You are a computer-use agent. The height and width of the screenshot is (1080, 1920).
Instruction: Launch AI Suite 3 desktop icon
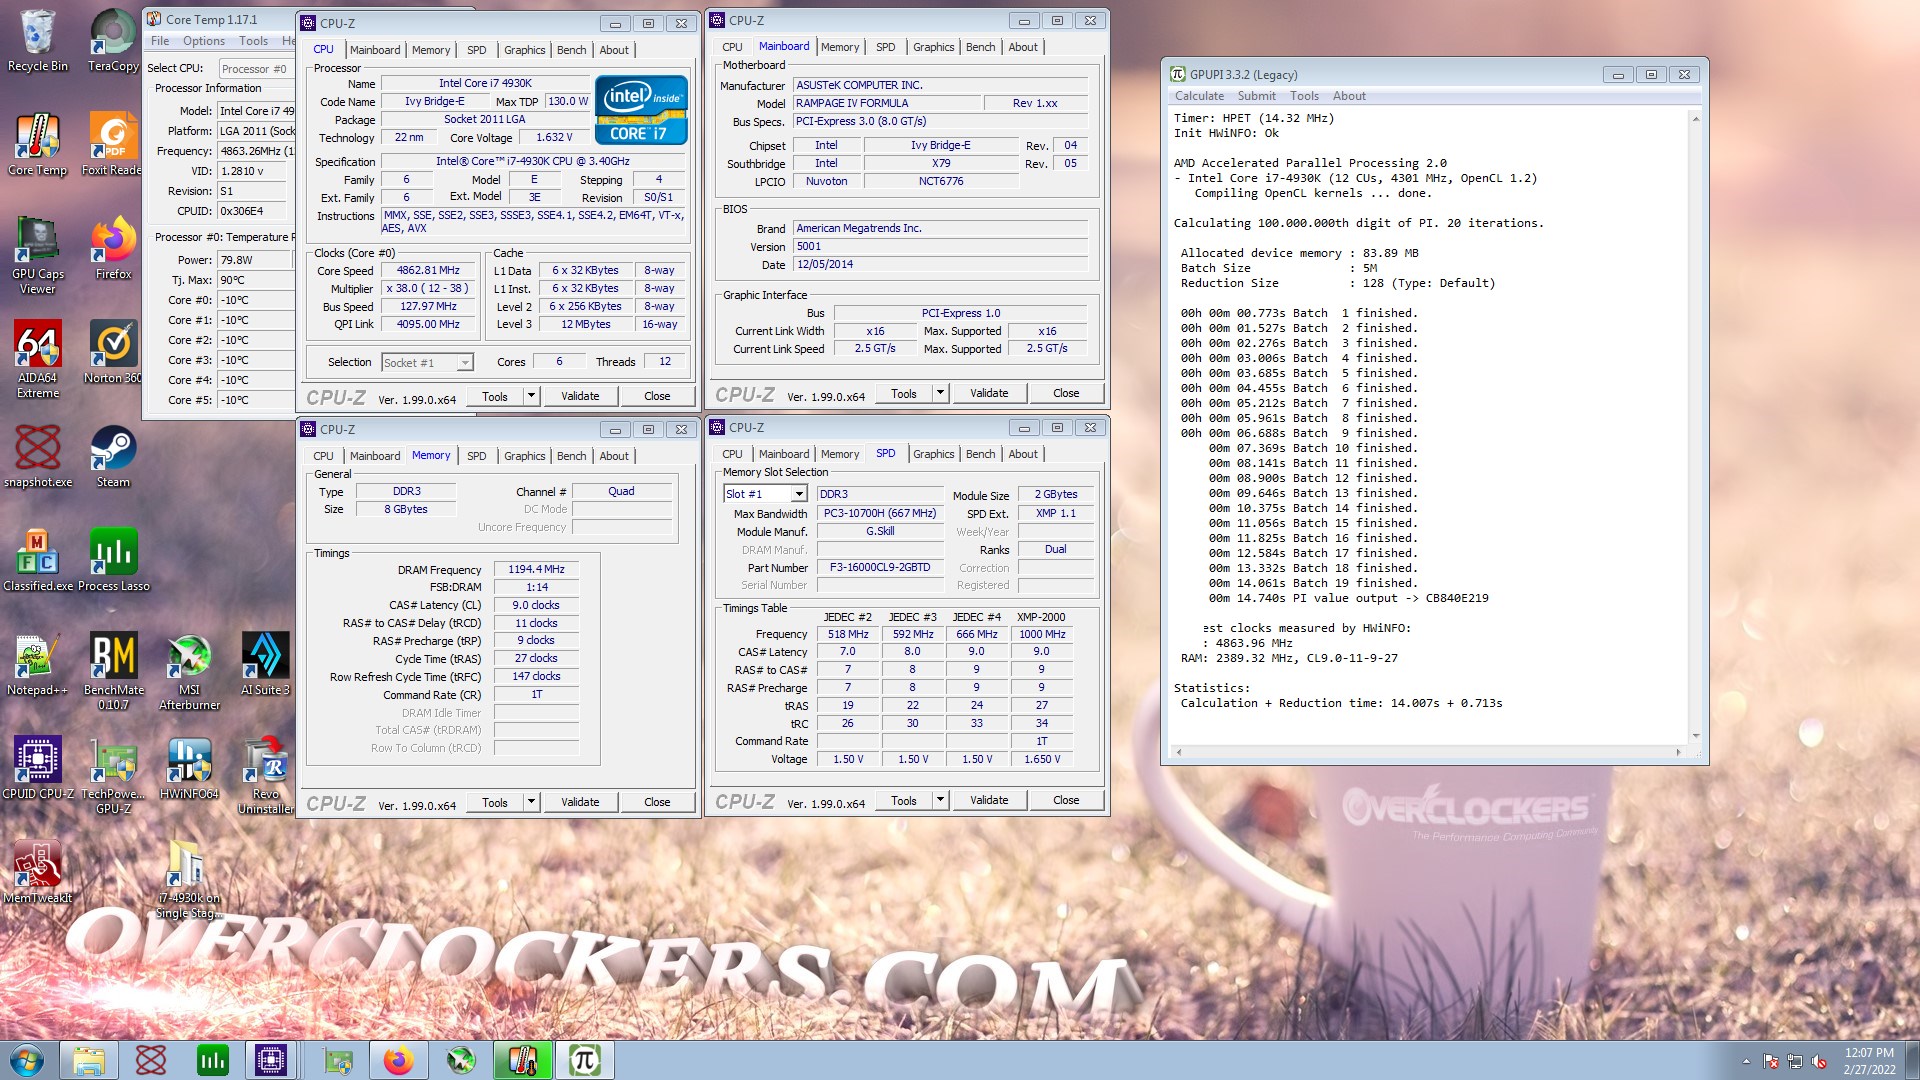(x=265, y=664)
